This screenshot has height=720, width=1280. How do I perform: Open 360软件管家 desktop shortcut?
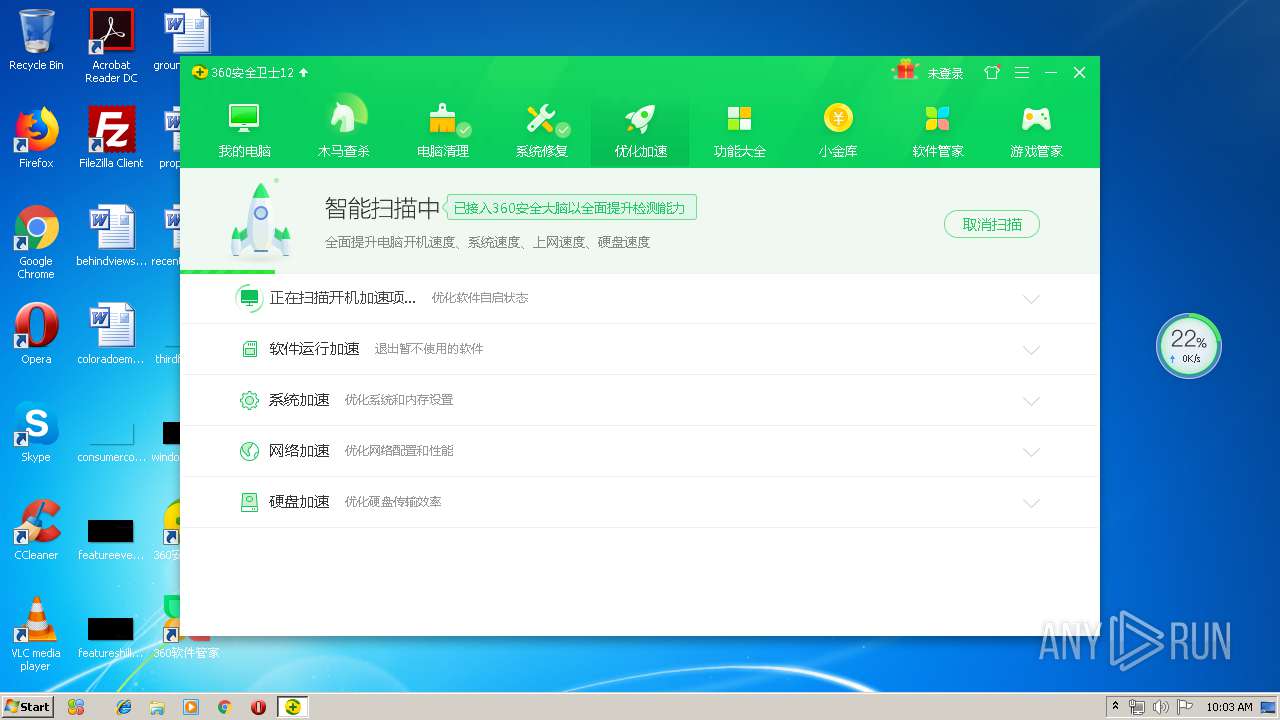(186, 628)
